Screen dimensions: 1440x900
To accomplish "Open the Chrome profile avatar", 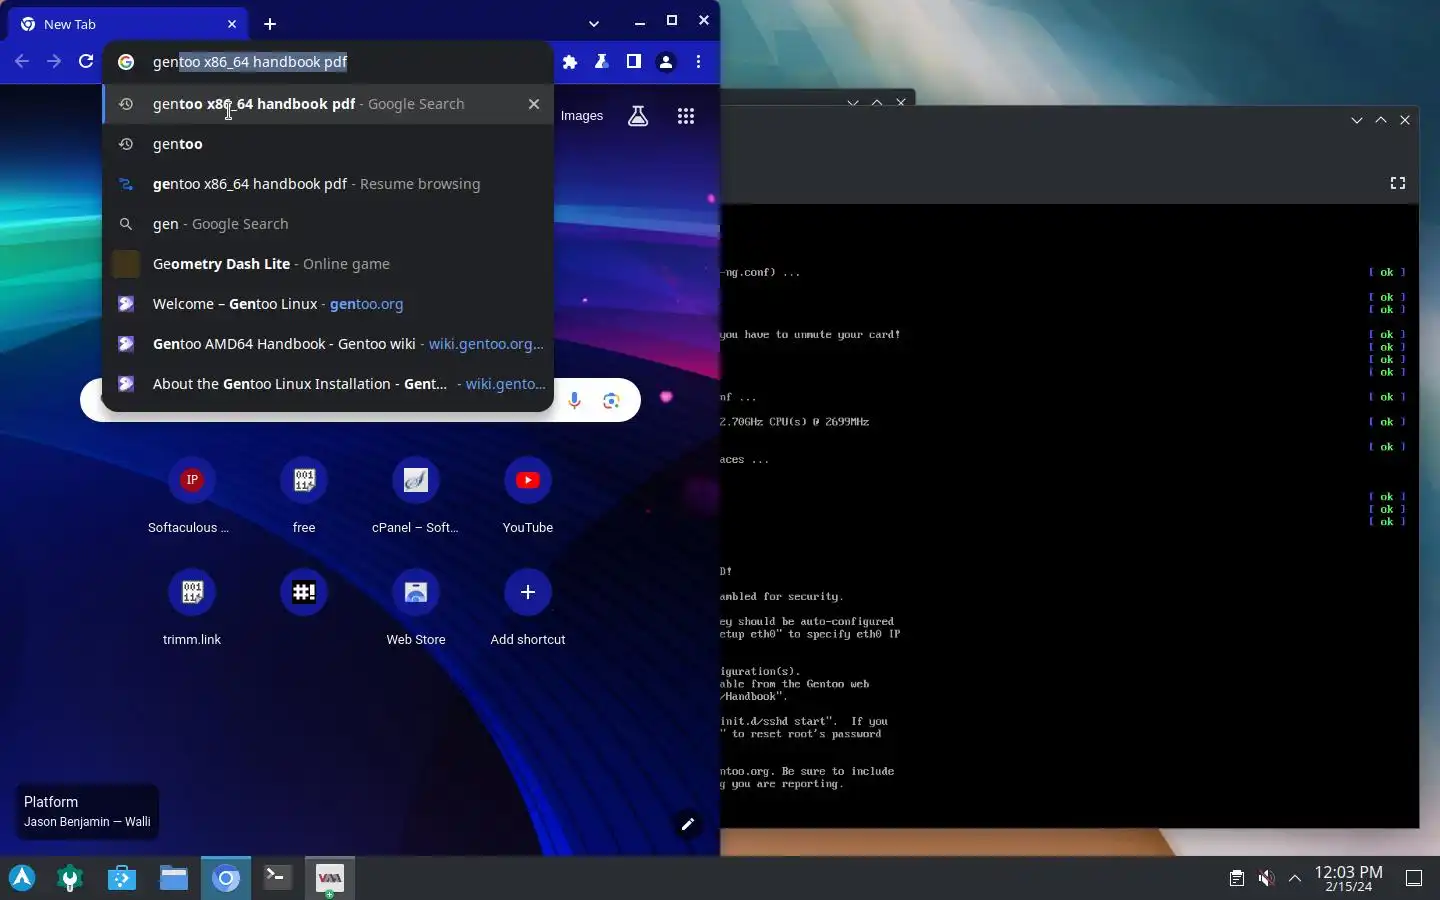I will [666, 62].
